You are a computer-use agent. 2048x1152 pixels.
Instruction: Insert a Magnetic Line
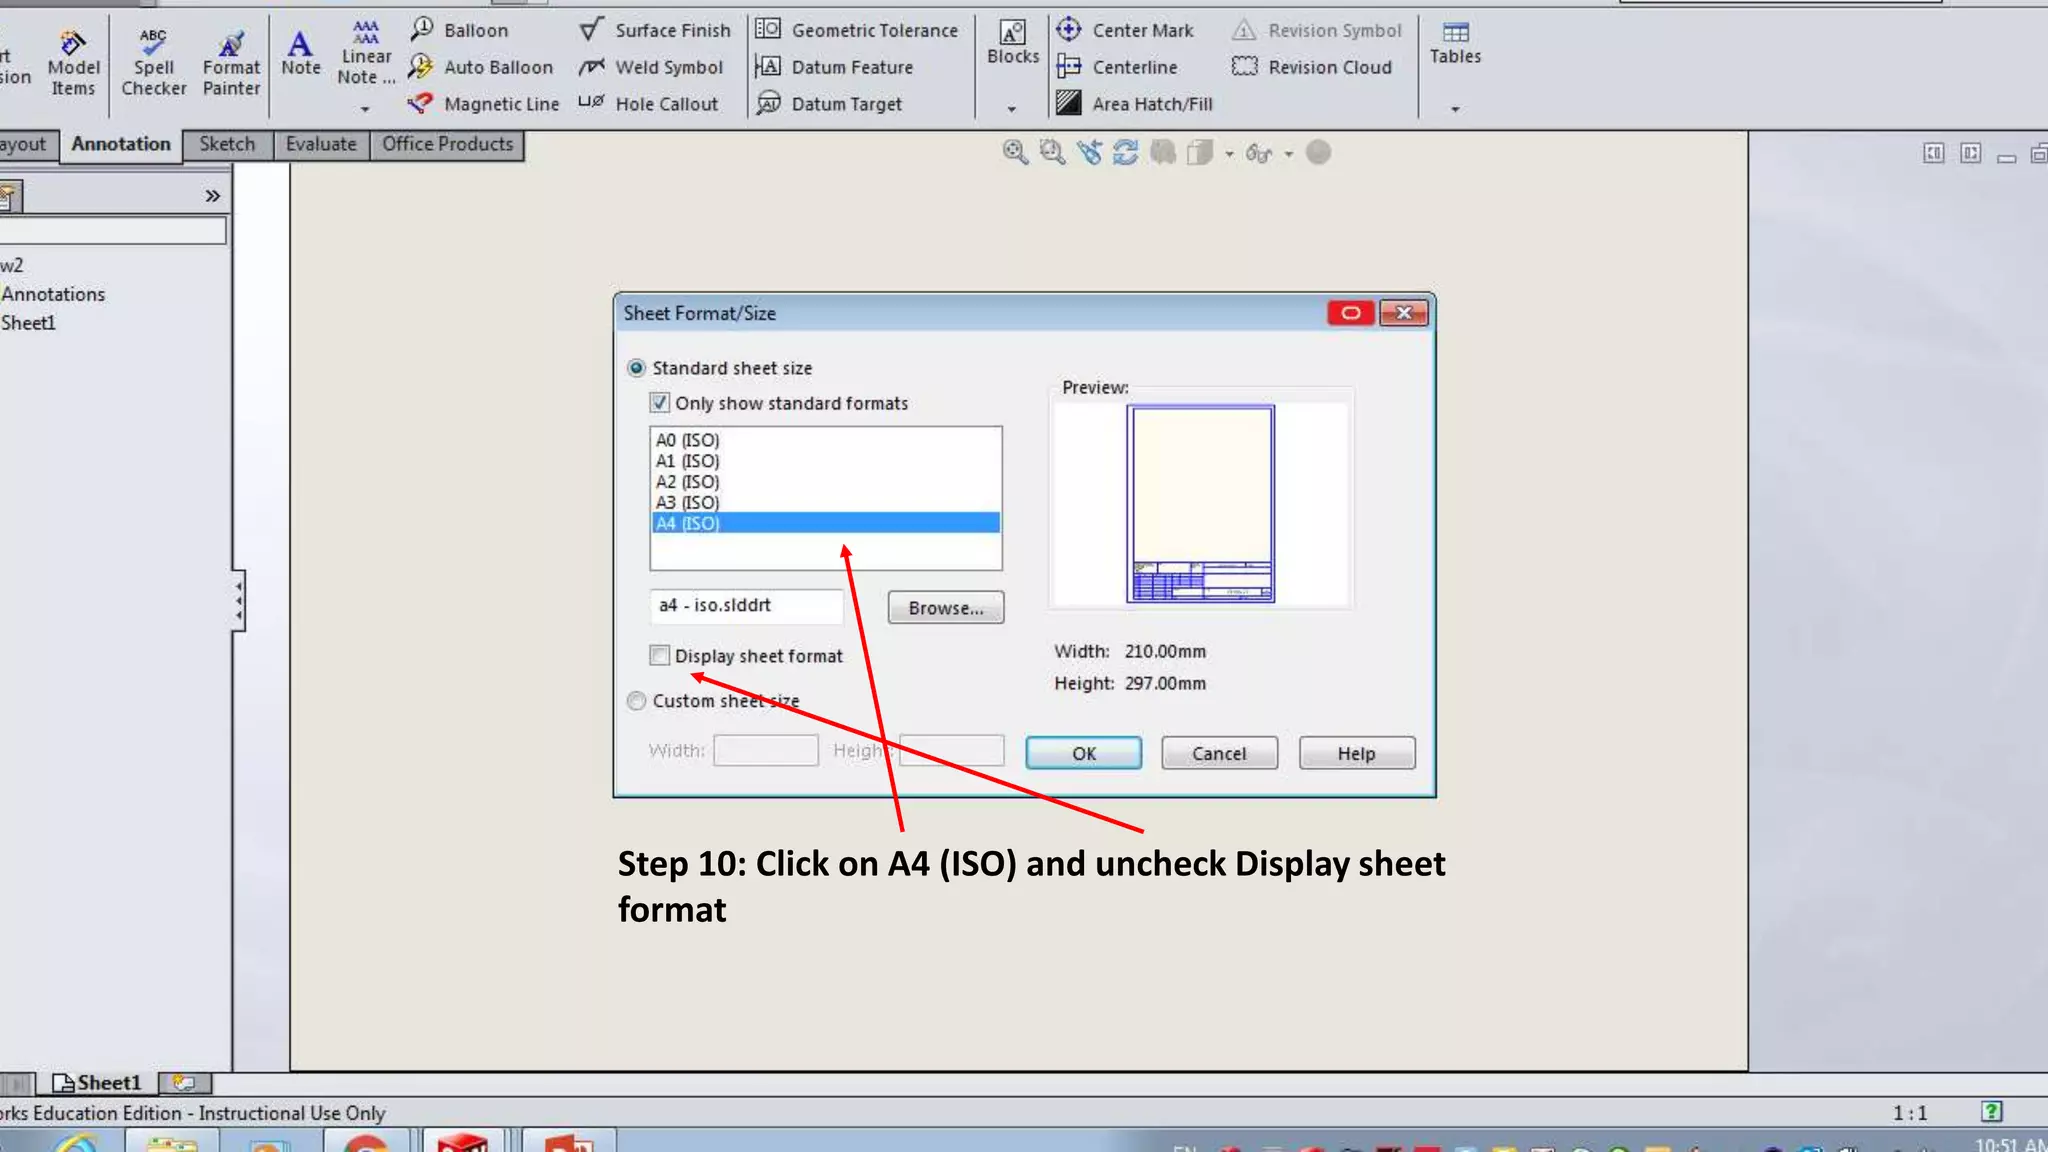(483, 104)
